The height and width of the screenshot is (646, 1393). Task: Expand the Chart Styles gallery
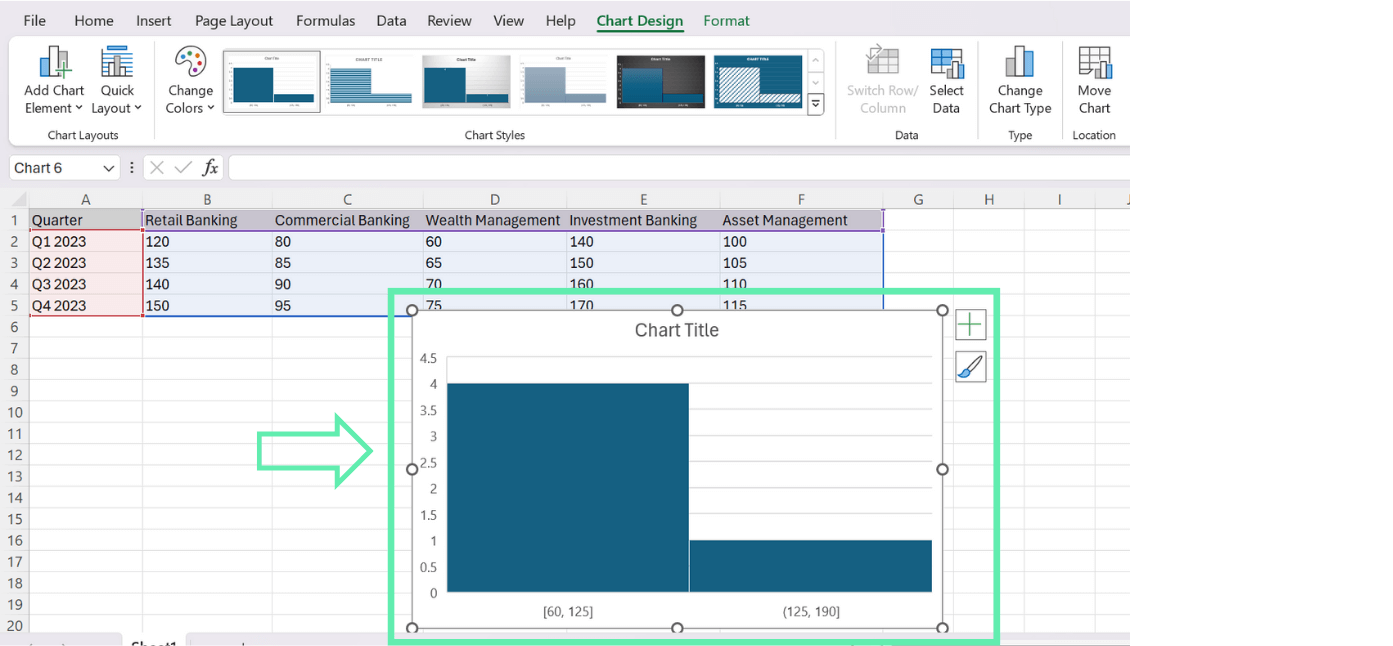coord(816,103)
